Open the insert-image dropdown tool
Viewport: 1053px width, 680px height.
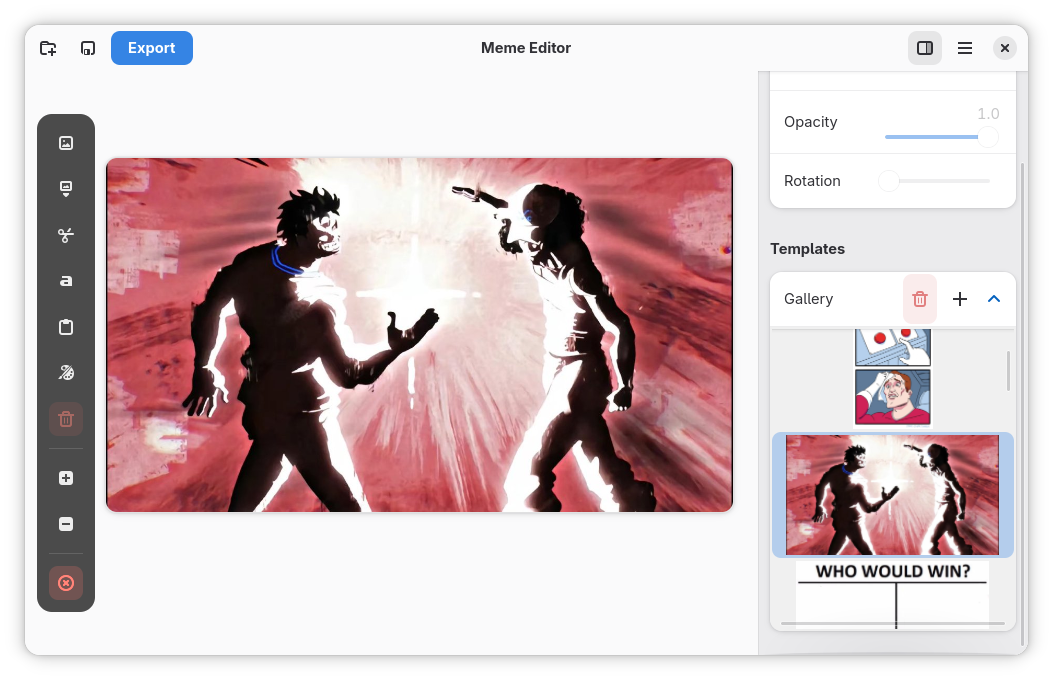coord(66,189)
